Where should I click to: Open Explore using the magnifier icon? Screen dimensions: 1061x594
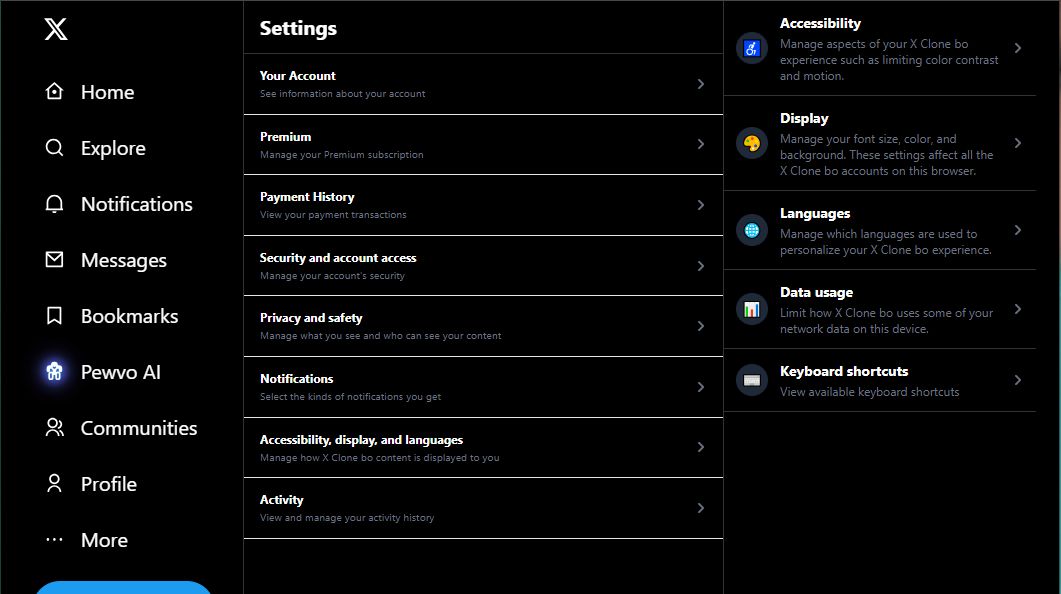tap(55, 148)
